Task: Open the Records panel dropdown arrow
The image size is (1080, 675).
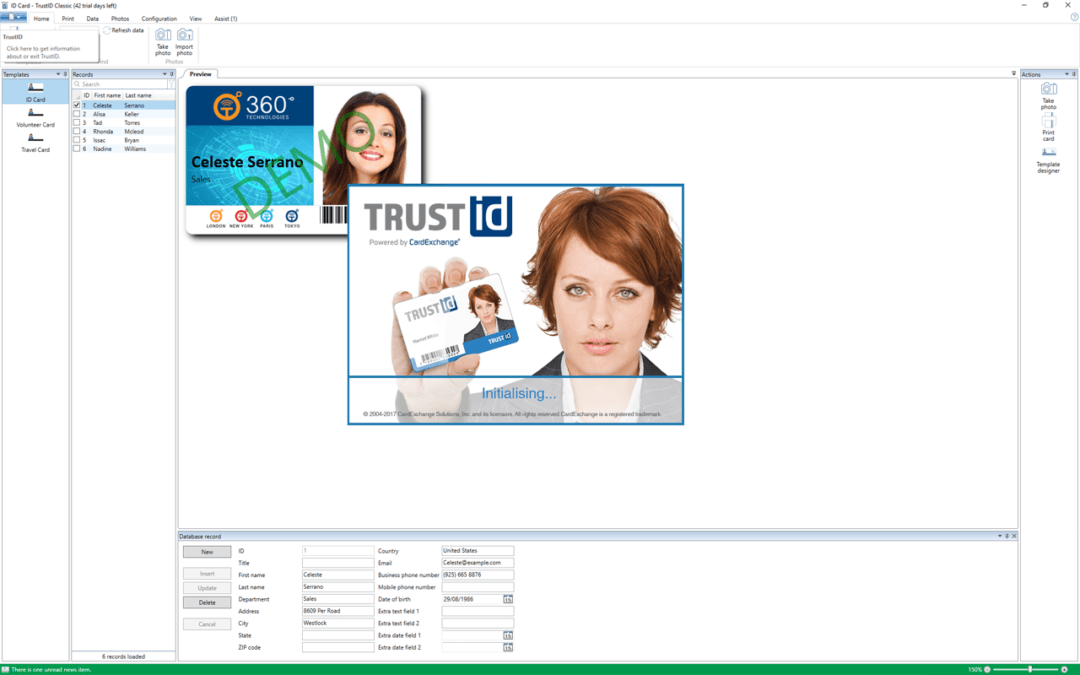Action: (165, 74)
